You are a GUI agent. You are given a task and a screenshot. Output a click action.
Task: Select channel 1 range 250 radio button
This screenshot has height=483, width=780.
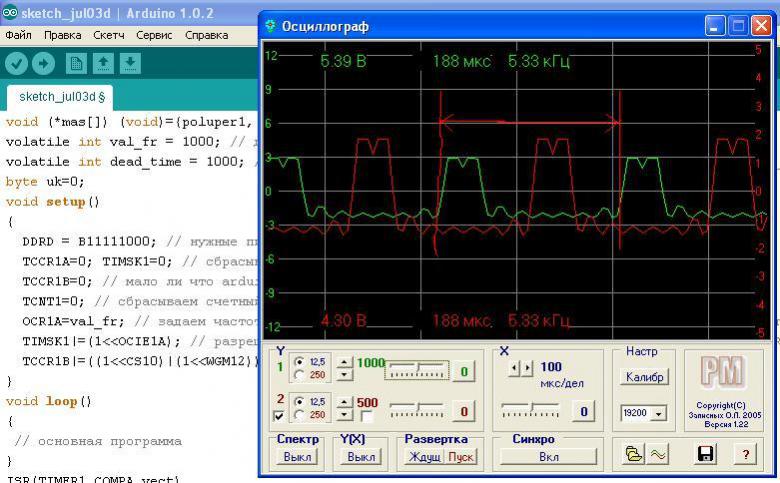(299, 375)
